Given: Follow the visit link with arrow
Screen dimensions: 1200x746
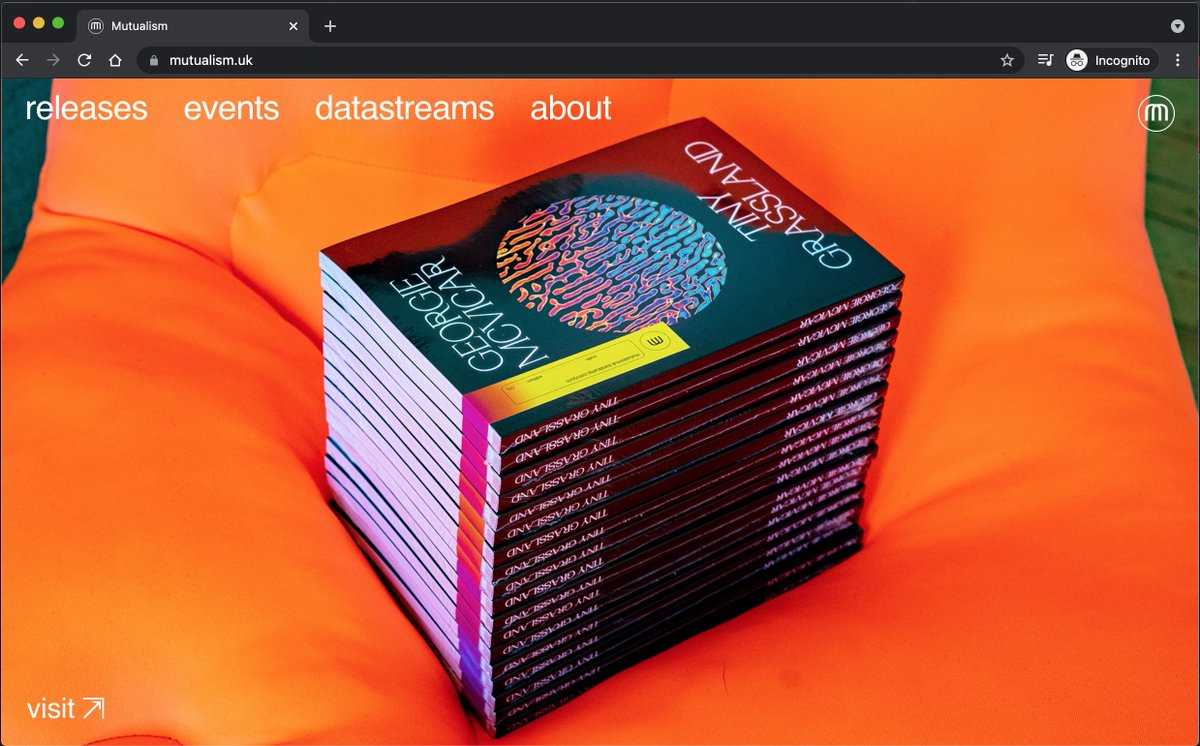Looking at the screenshot, I should click(66, 709).
